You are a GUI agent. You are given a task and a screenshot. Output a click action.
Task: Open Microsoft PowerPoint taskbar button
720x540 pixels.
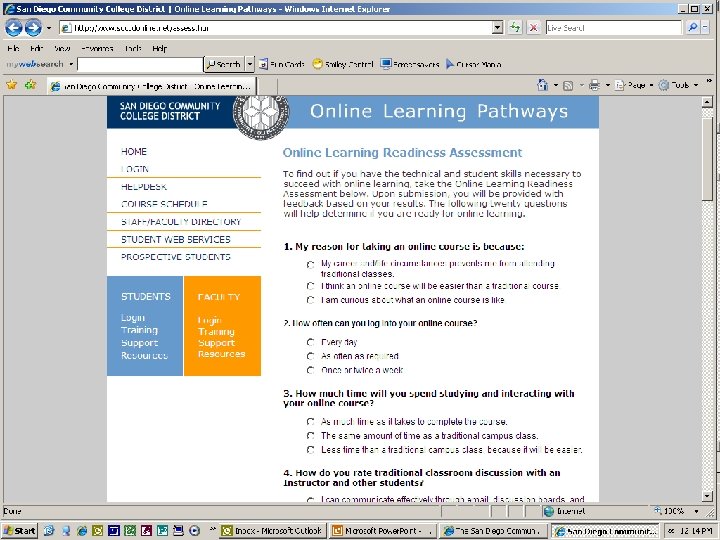coord(382,531)
